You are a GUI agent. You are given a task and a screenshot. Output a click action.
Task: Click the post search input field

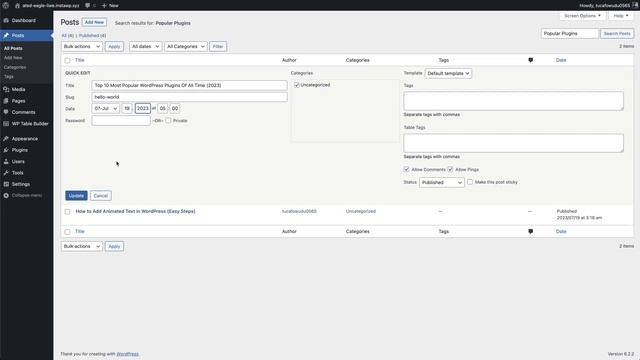pos(569,33)
